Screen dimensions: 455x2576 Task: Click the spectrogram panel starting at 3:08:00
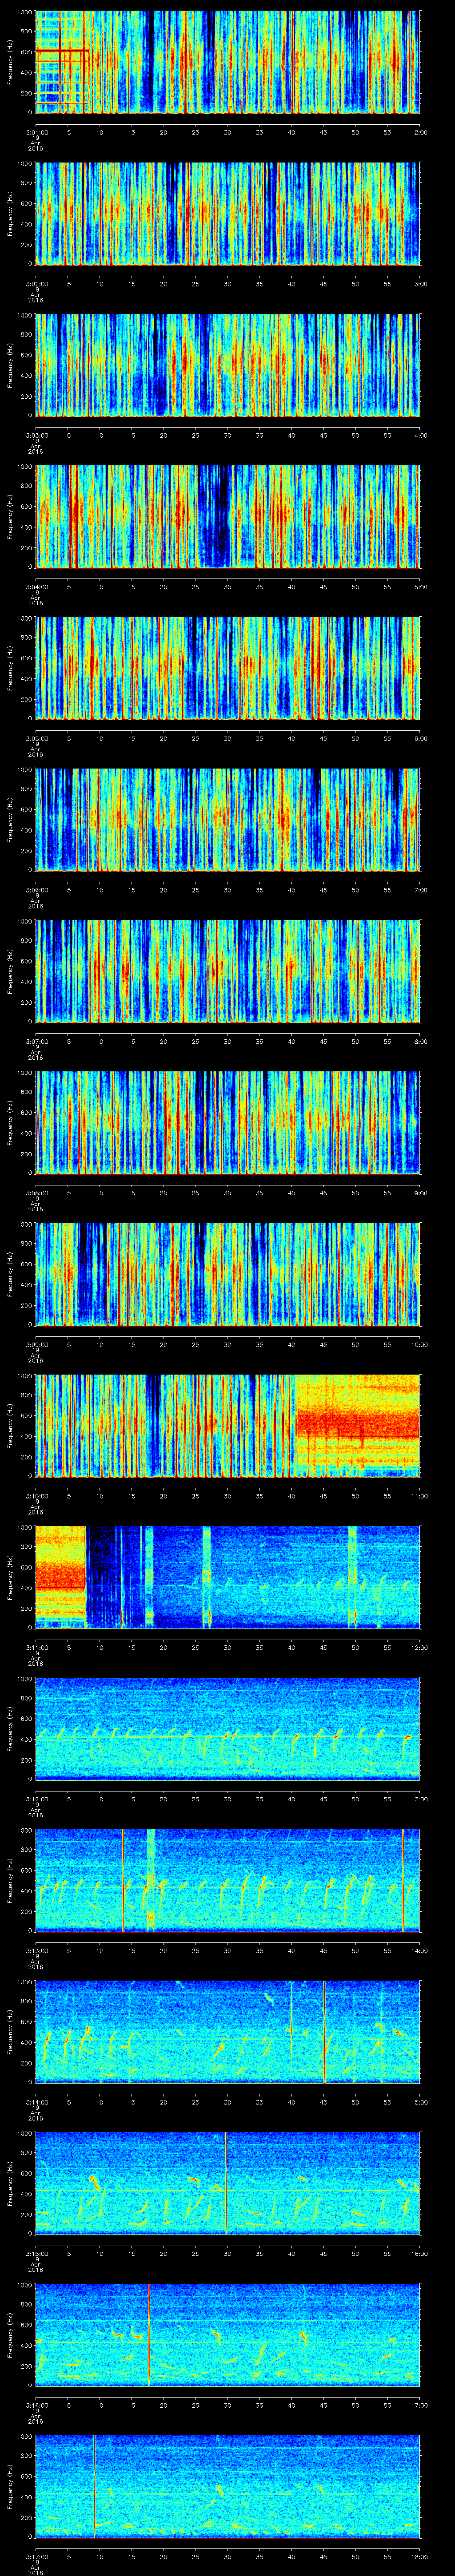(228, 1122)
